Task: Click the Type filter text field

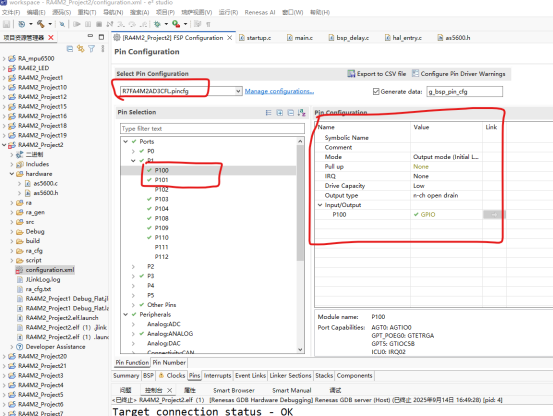Action: (x=212, y=129)
